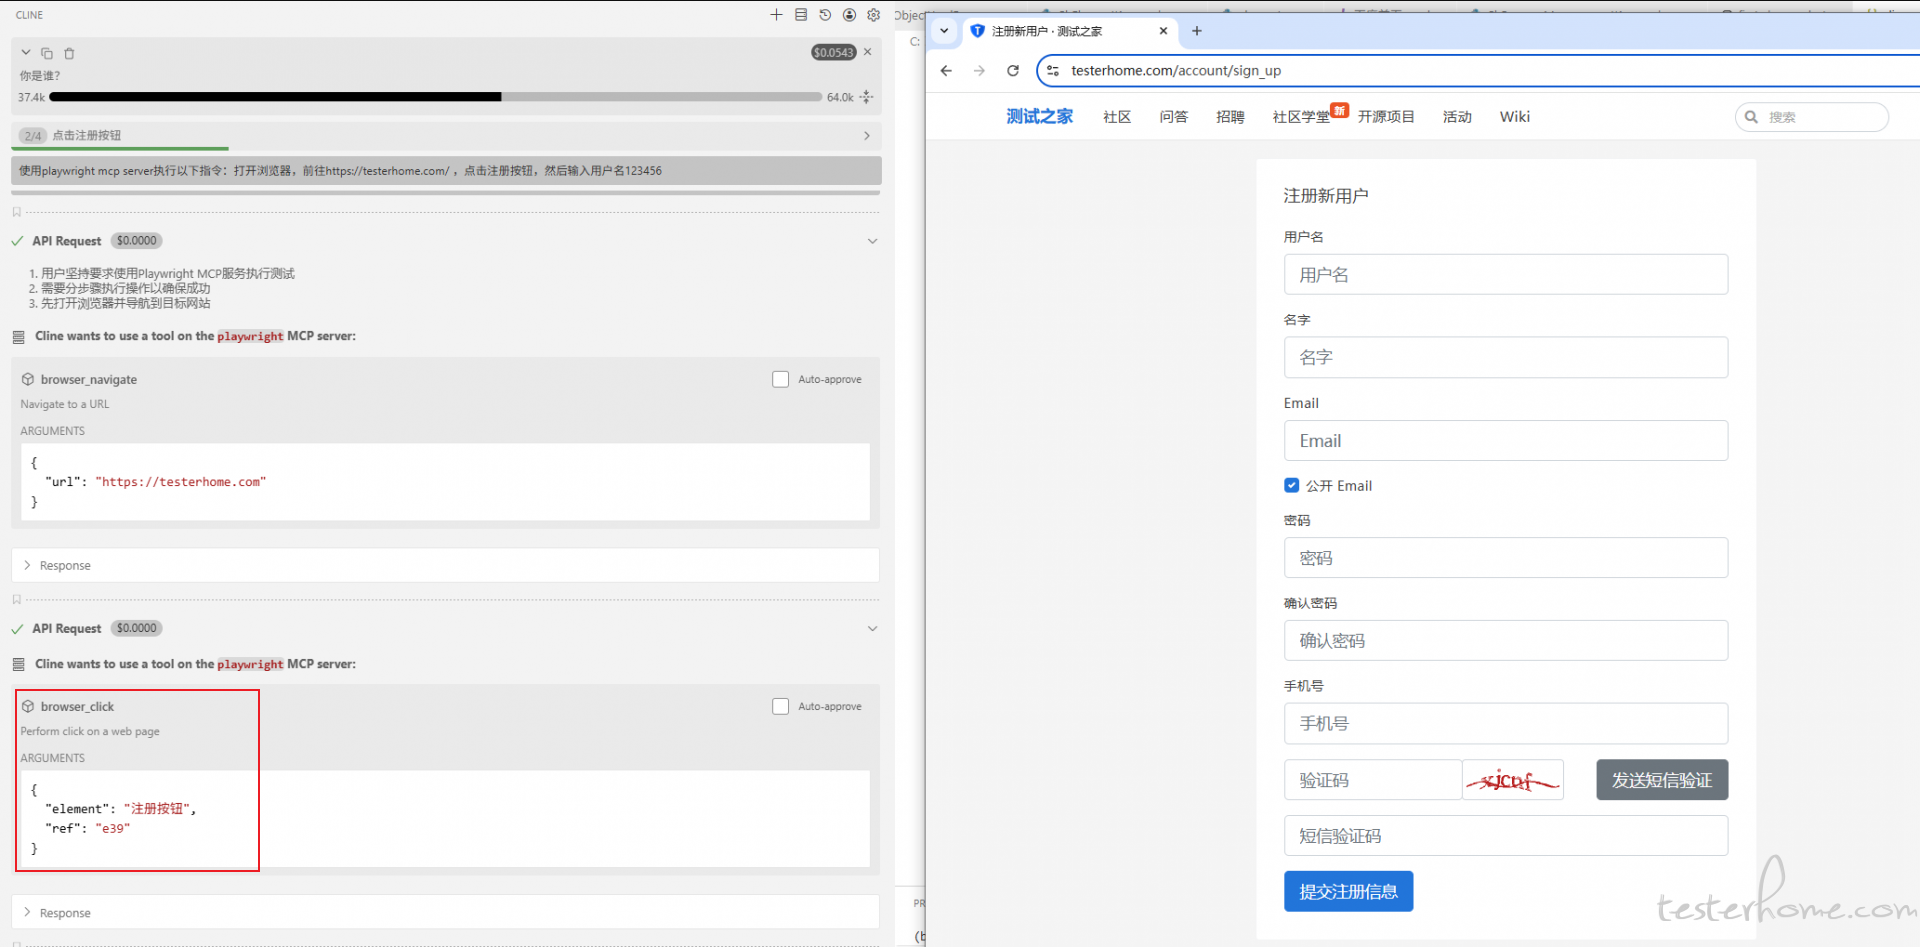Viewport: 1920px width, 947px height.
Task: Collapse the first API Request section
Action: [872, 241]
